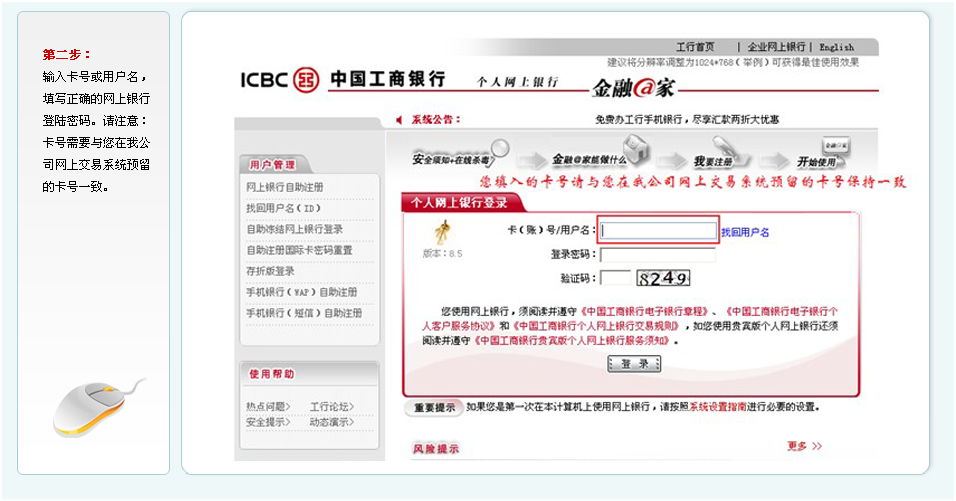
Task: Focus the card number/username input field
Action: point(658,231)
